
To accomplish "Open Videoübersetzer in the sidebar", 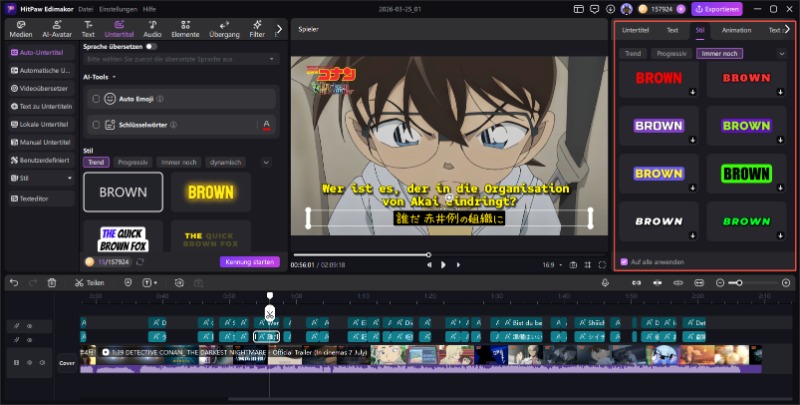I will point(41,88).
